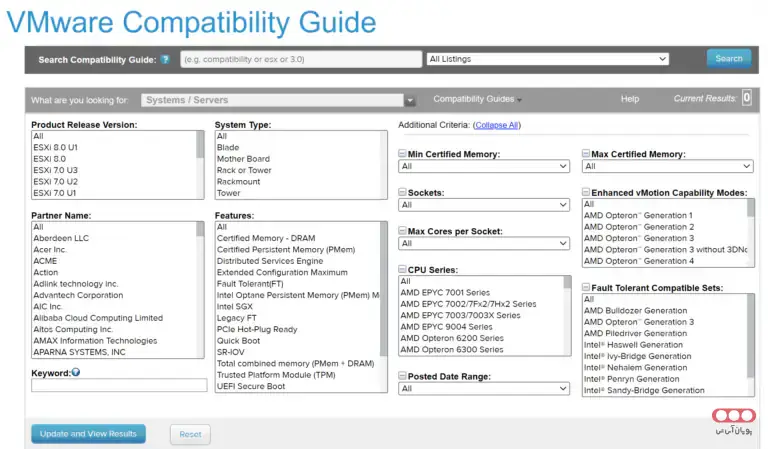Select UEFI Secure Boot feature
Screen dimensions: 768x449
click(251, 386)
